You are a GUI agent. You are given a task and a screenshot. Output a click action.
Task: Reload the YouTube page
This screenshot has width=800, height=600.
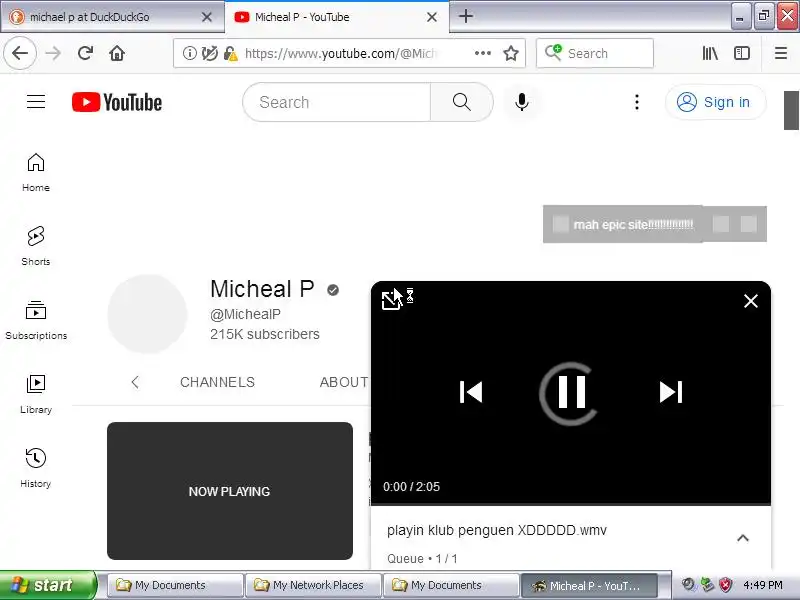coord(85,53)
